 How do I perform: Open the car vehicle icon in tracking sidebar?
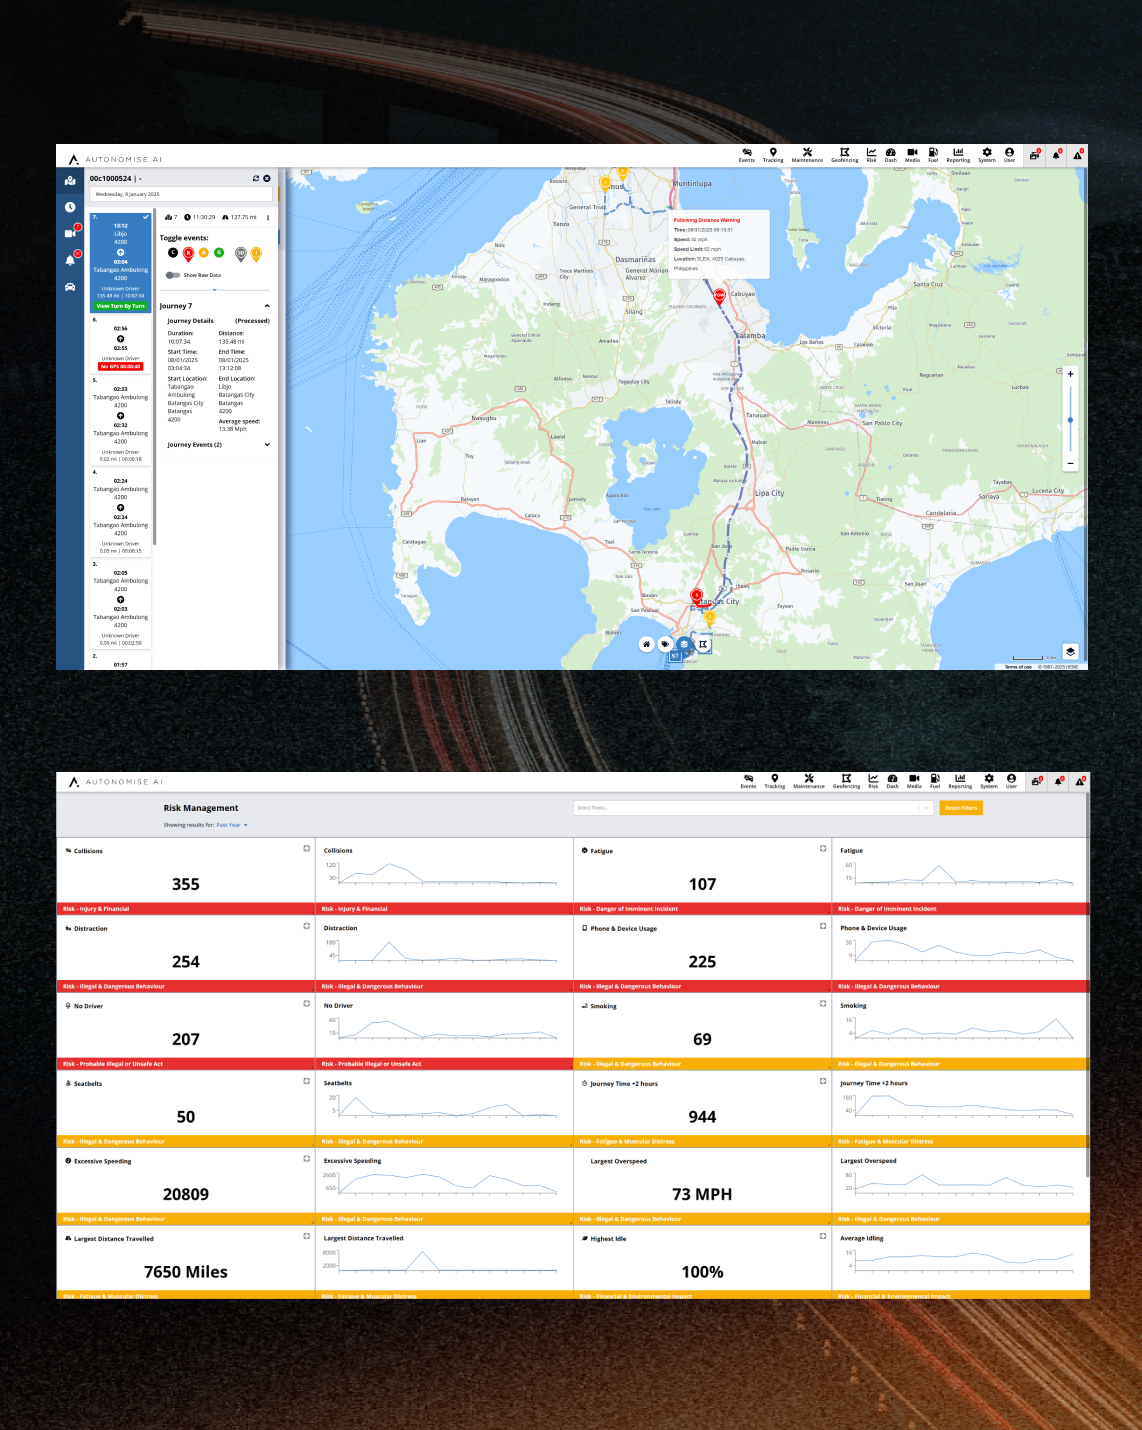pyautogui.click(x=70, y=287)
